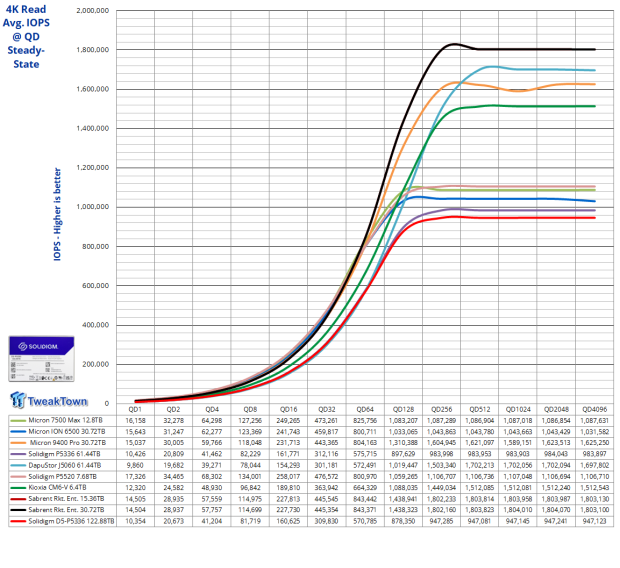The image size is (620, 568).
Task: Click the 'QD2048' column header
Action: coord(556,409)
